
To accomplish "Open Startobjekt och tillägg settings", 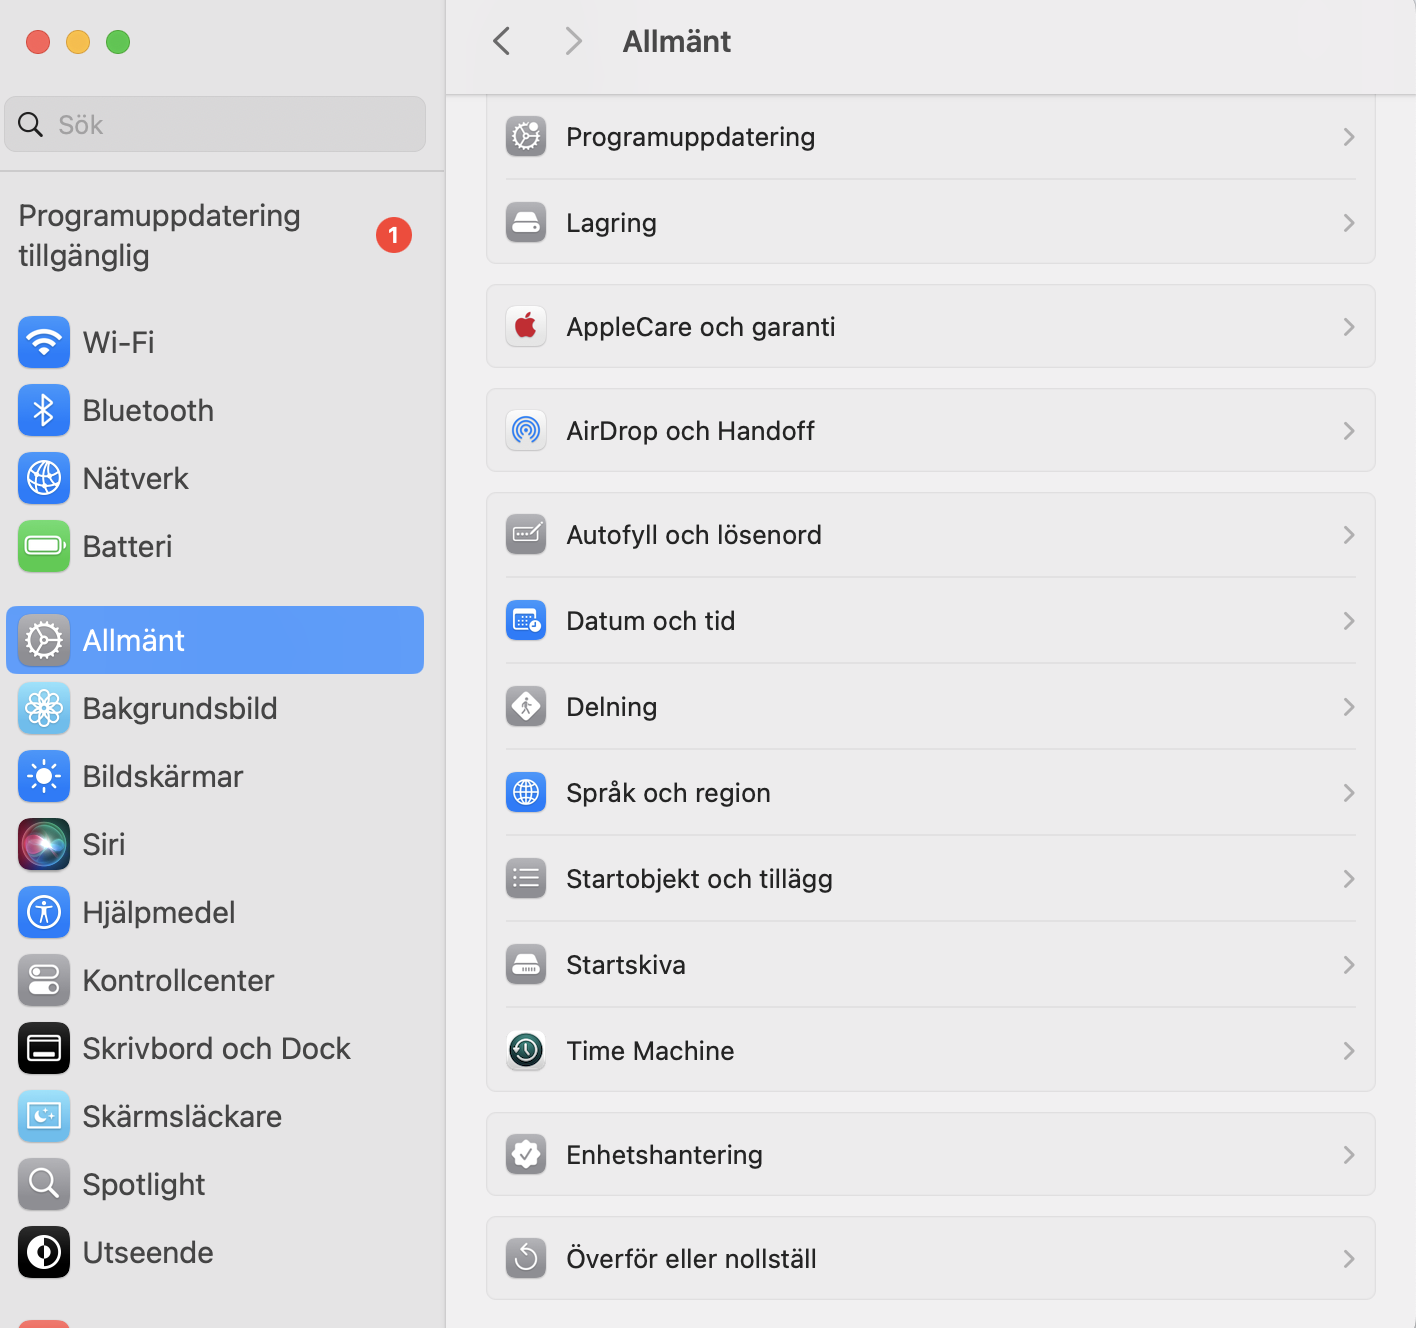I will tap(931, 879).
